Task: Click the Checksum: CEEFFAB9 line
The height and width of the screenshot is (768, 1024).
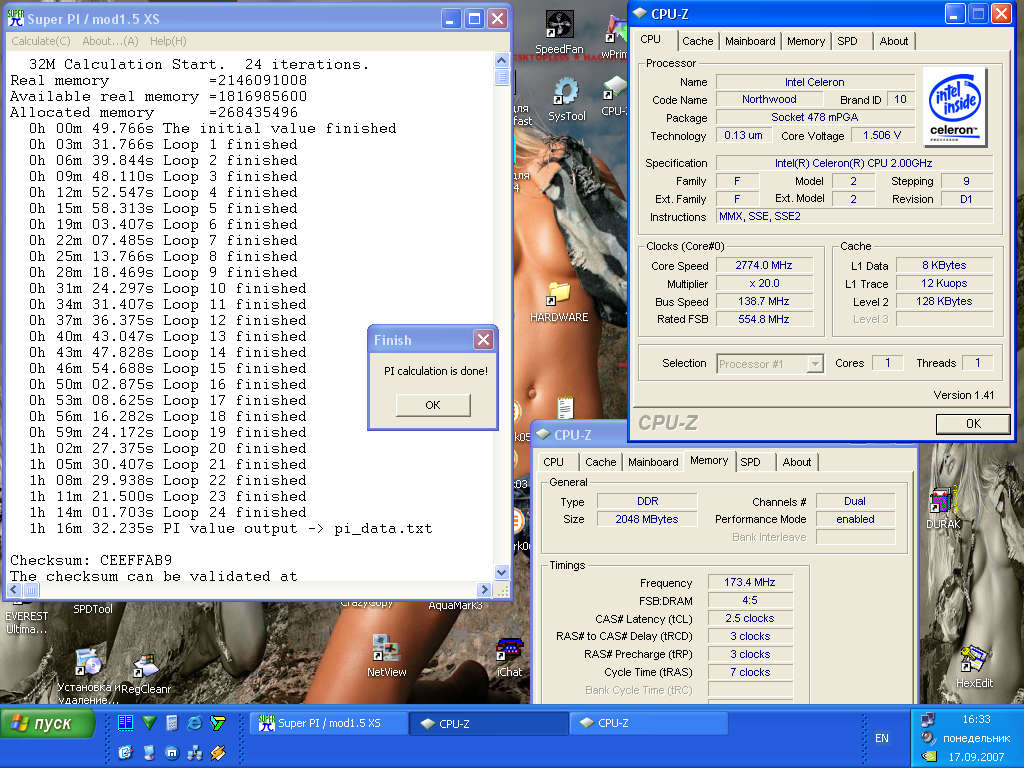Action: pos(91,560)
